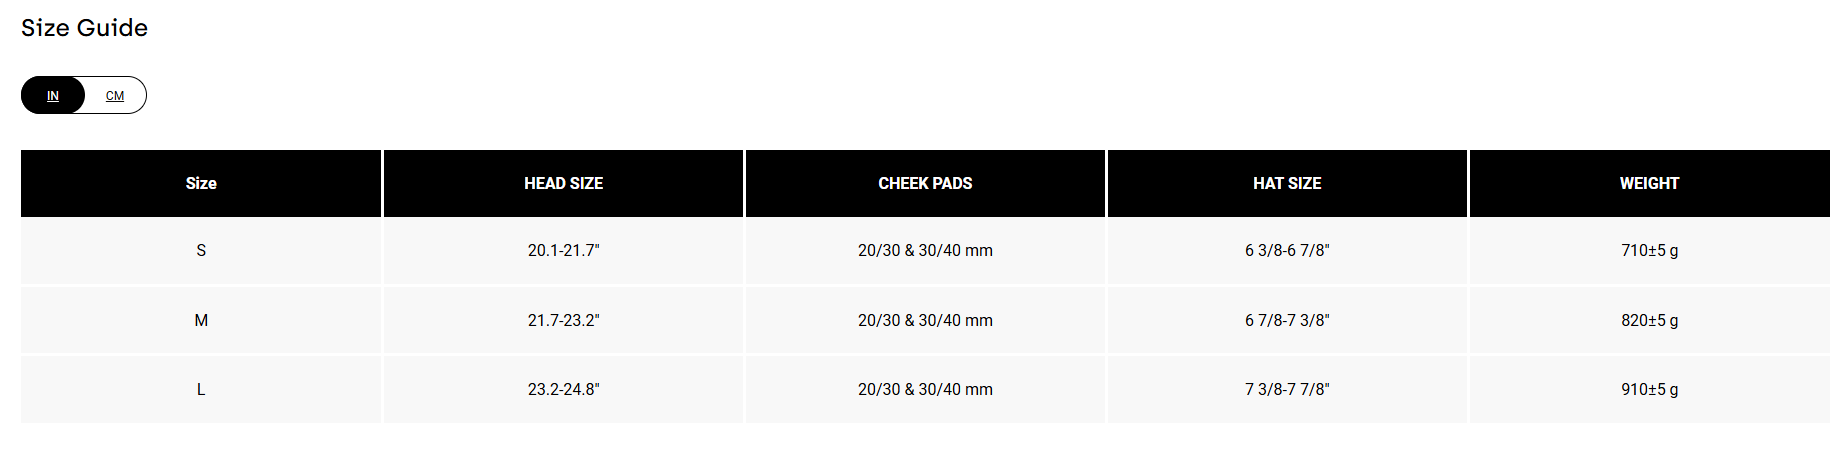The width and height of the screenshot is (1847, 449).
Task: Click the HEAD SIZE column header
Action: point(563,183)
